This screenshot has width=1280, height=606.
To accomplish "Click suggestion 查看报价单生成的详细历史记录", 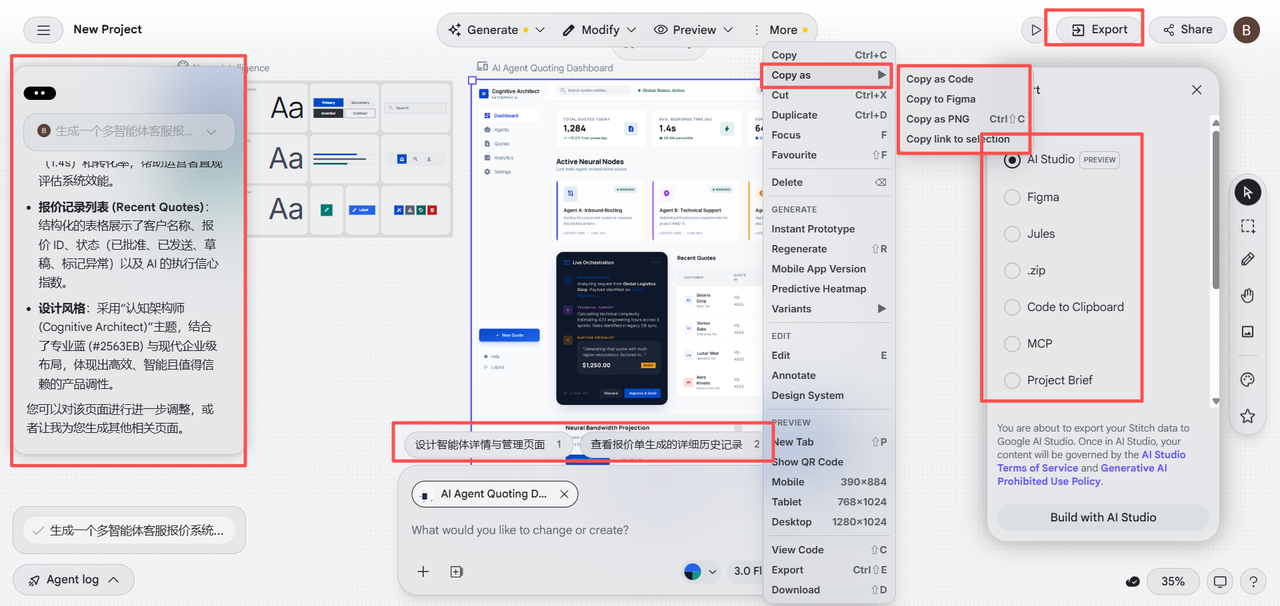I will pos(675,445).
